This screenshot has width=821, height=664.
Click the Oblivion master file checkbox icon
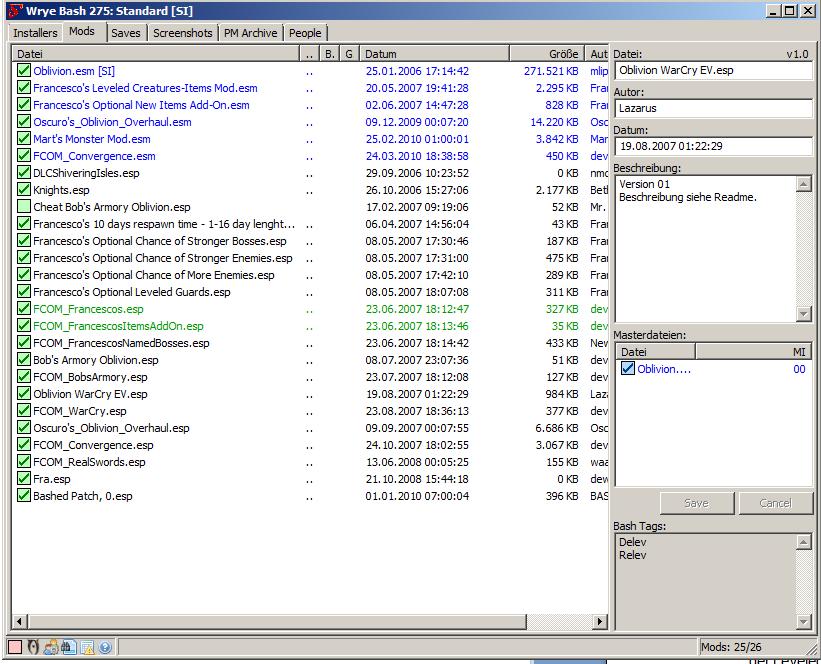tap(628, 369)
